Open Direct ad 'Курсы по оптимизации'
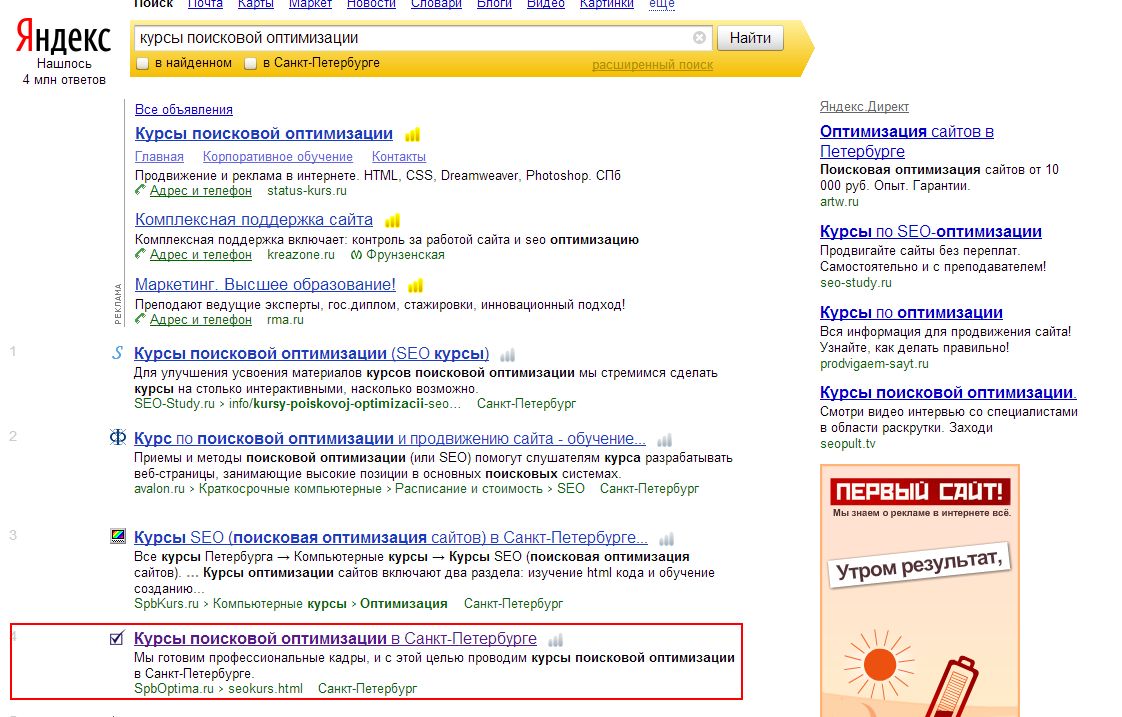The width and height of the screenshot is (1122, 717). (911, 313)
